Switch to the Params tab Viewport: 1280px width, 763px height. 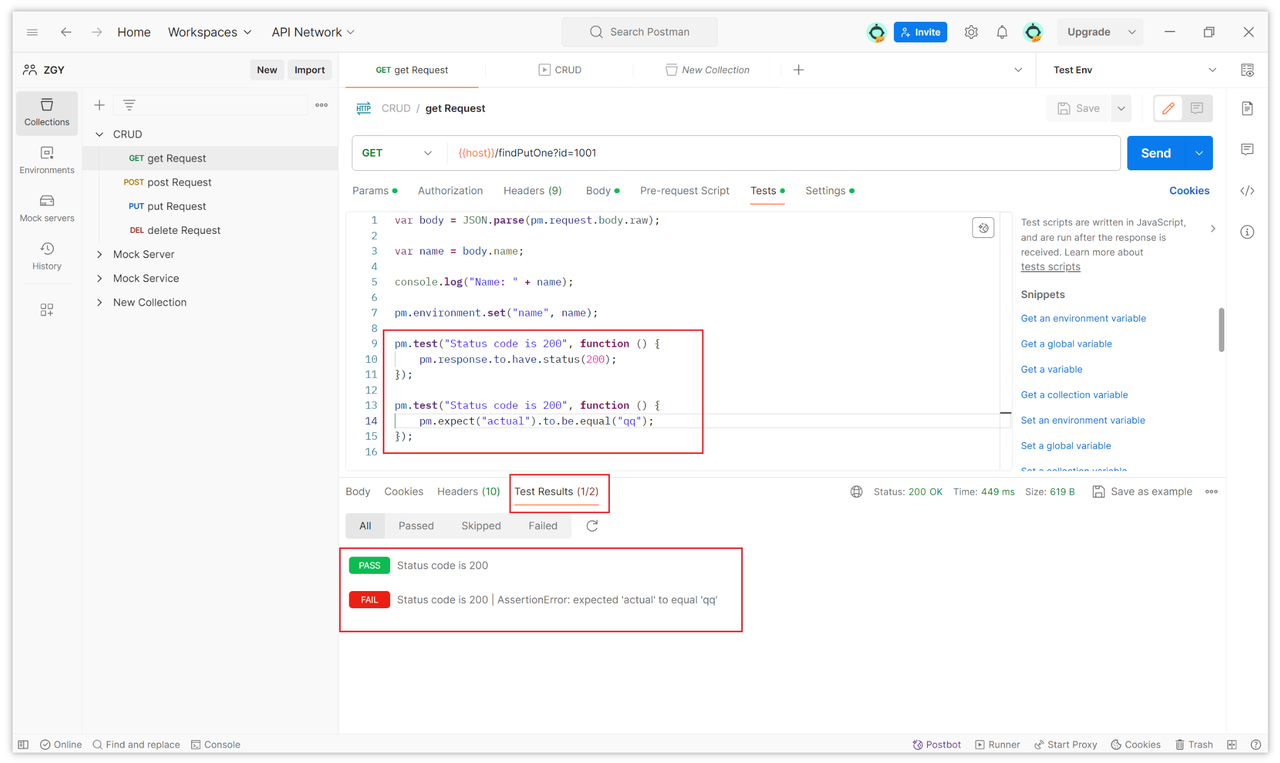tap(375, 191)
